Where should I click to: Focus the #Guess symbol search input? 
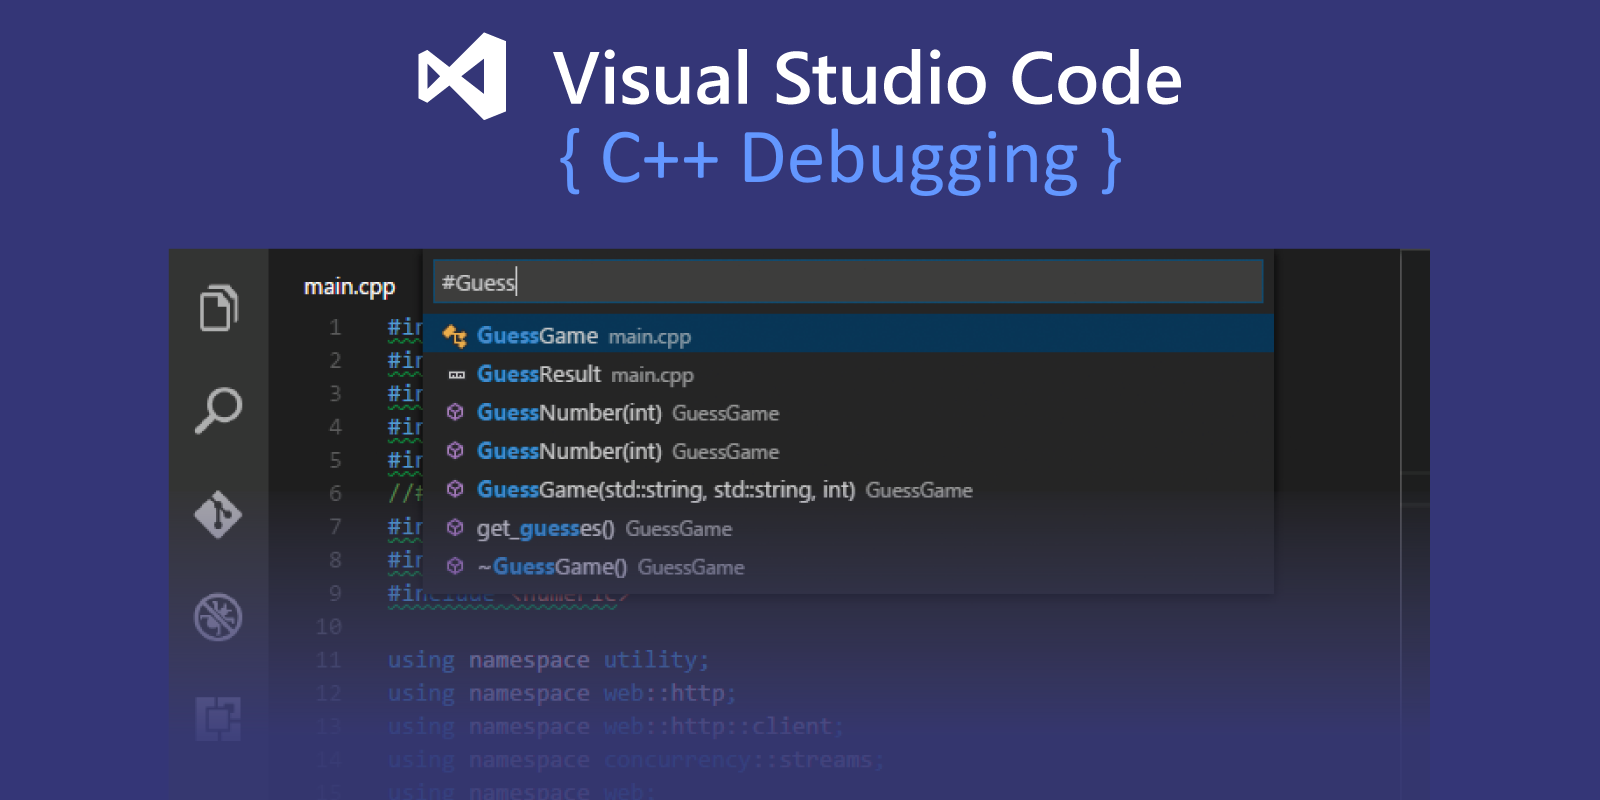[x=848, y=282]
